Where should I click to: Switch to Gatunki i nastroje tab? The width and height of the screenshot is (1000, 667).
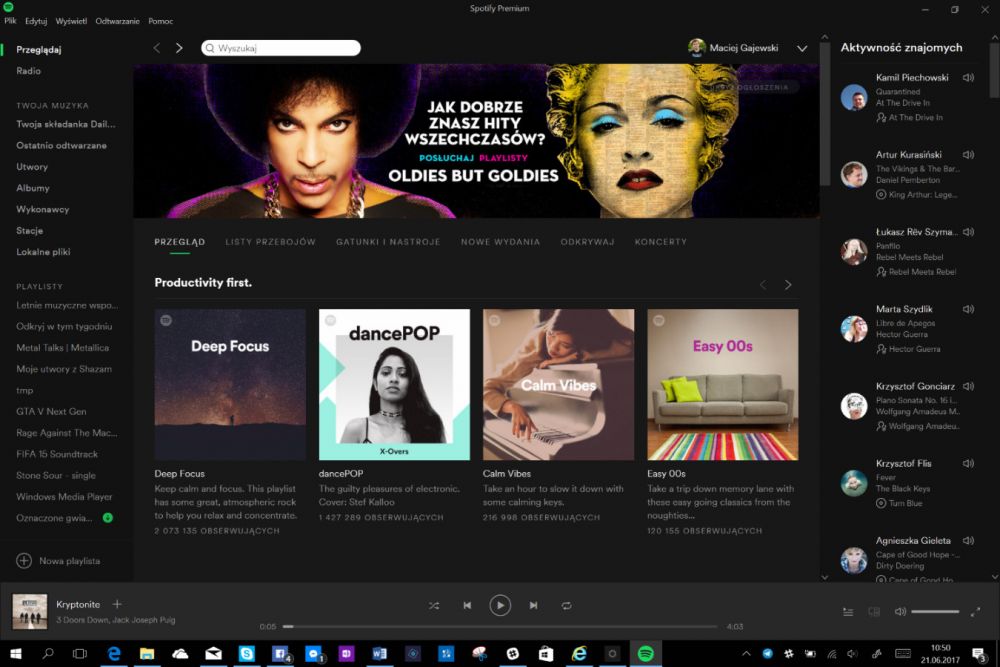(388, 242)
